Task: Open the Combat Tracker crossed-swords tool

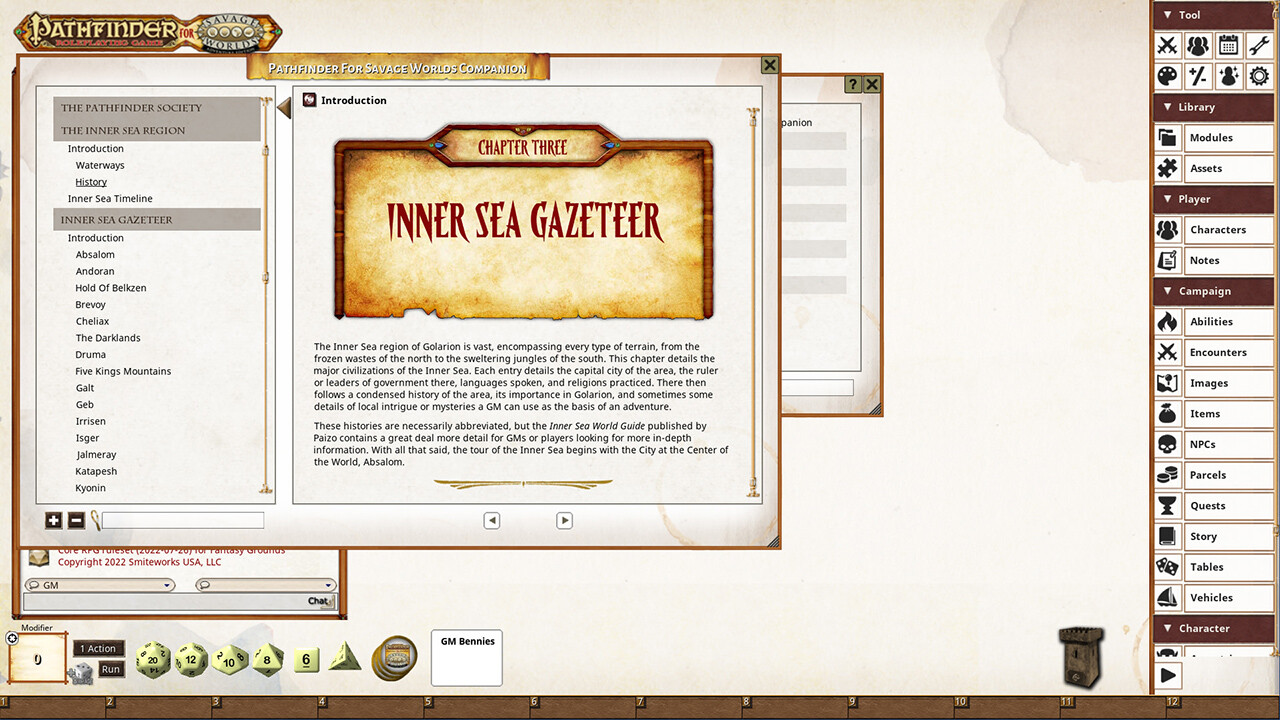Action: [x=1167, y=45]
